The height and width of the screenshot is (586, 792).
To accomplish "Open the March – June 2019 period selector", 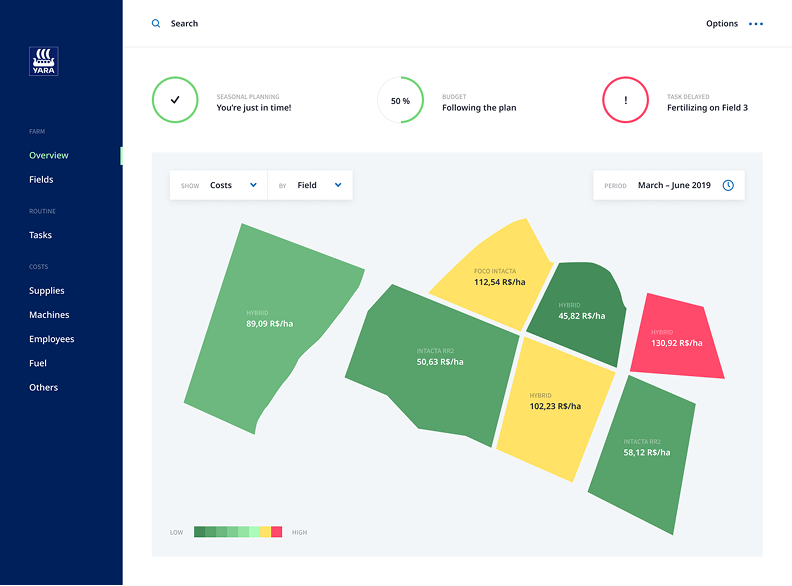I will click(x=673, y=185).
